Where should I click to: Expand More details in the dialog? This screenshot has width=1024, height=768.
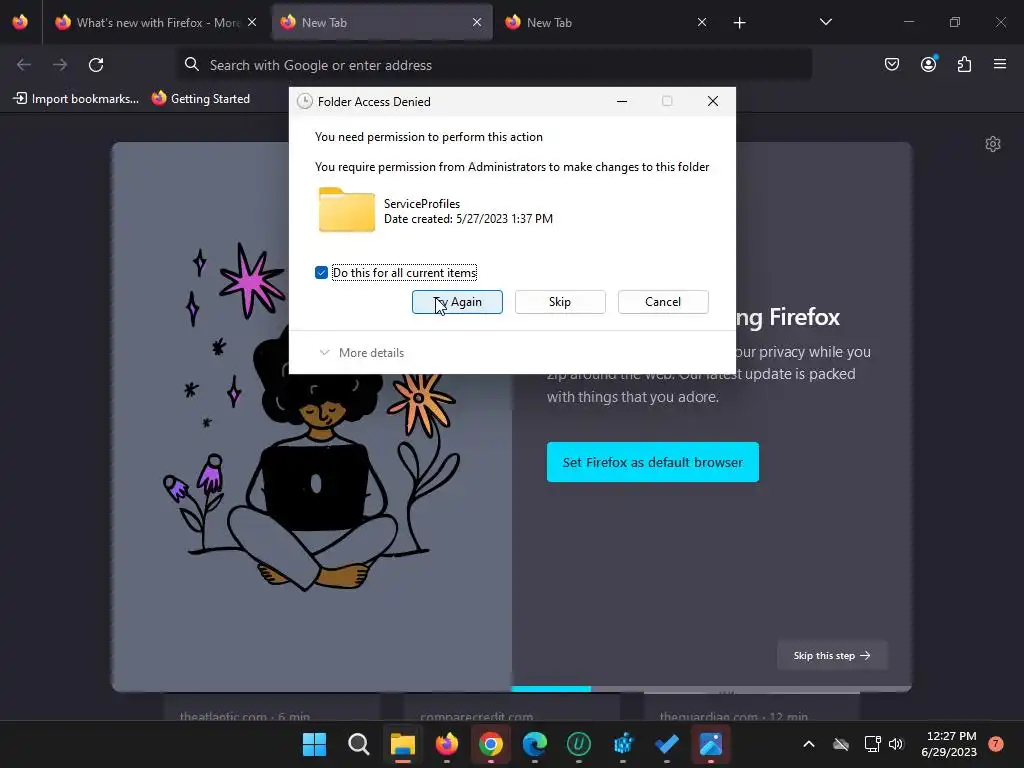(x=362, y=353)
